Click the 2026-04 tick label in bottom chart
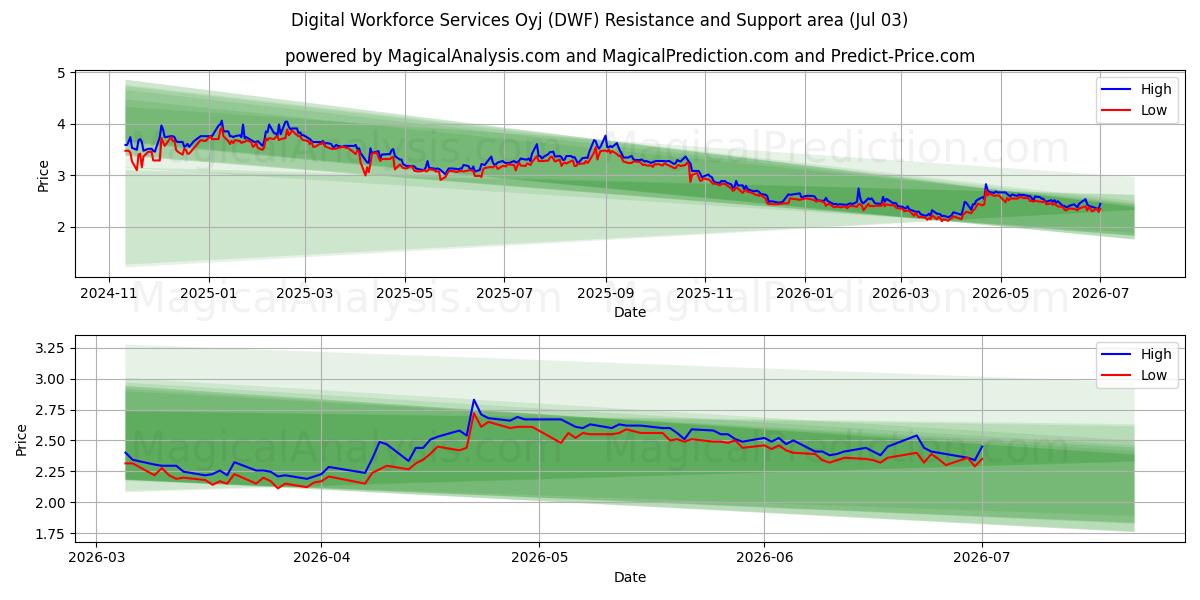The height and width of the screenshot is (600, 1200). 321,559
